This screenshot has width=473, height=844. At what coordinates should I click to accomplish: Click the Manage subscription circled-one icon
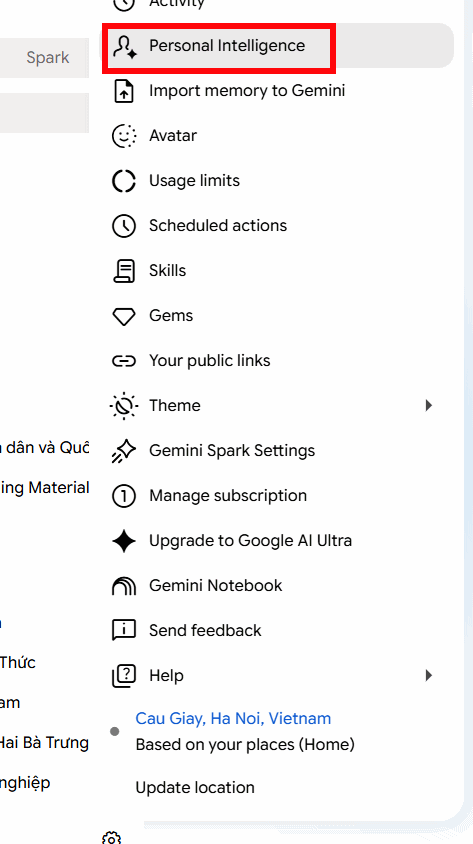pos(124,496)
